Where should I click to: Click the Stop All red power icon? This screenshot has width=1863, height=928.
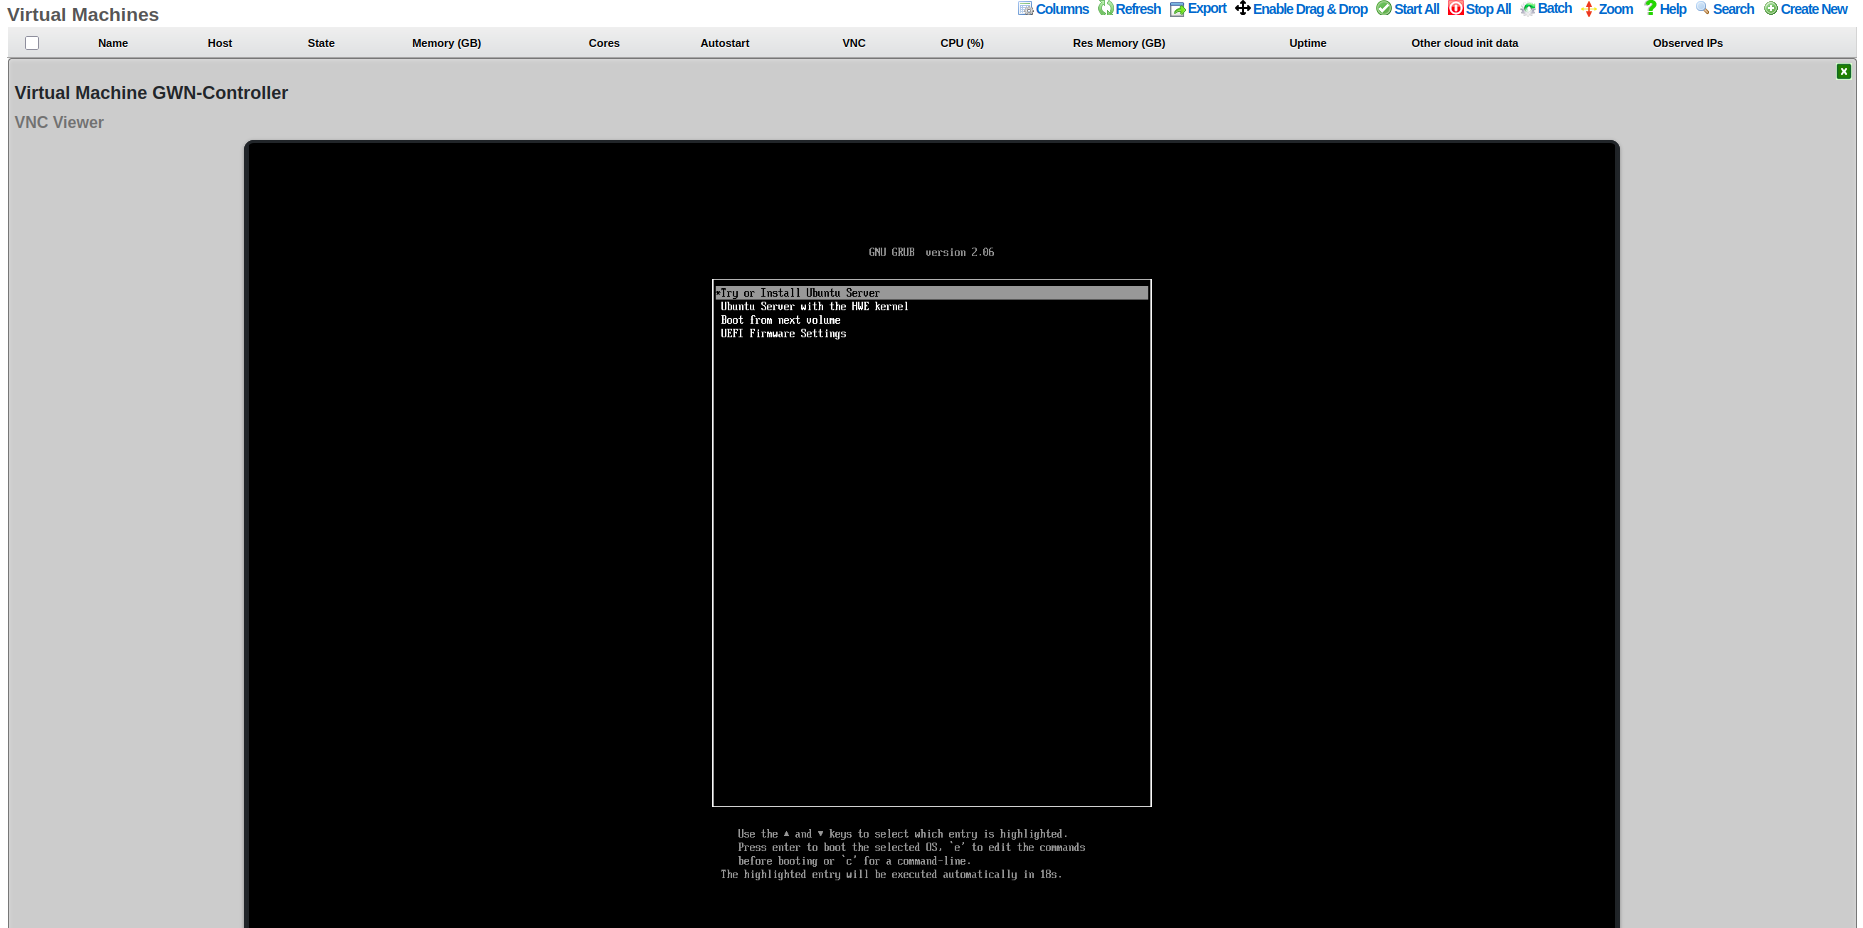[1456, 9]
